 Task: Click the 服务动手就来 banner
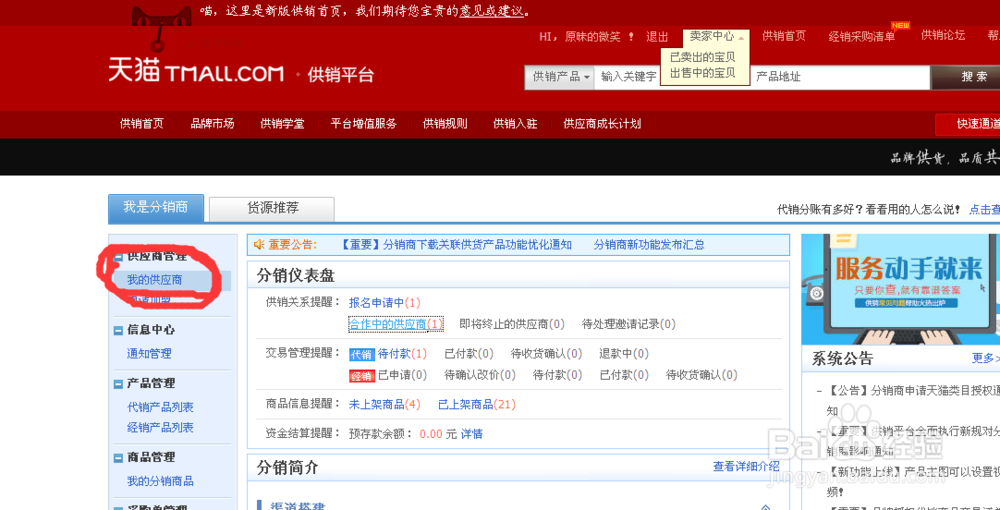901,290
